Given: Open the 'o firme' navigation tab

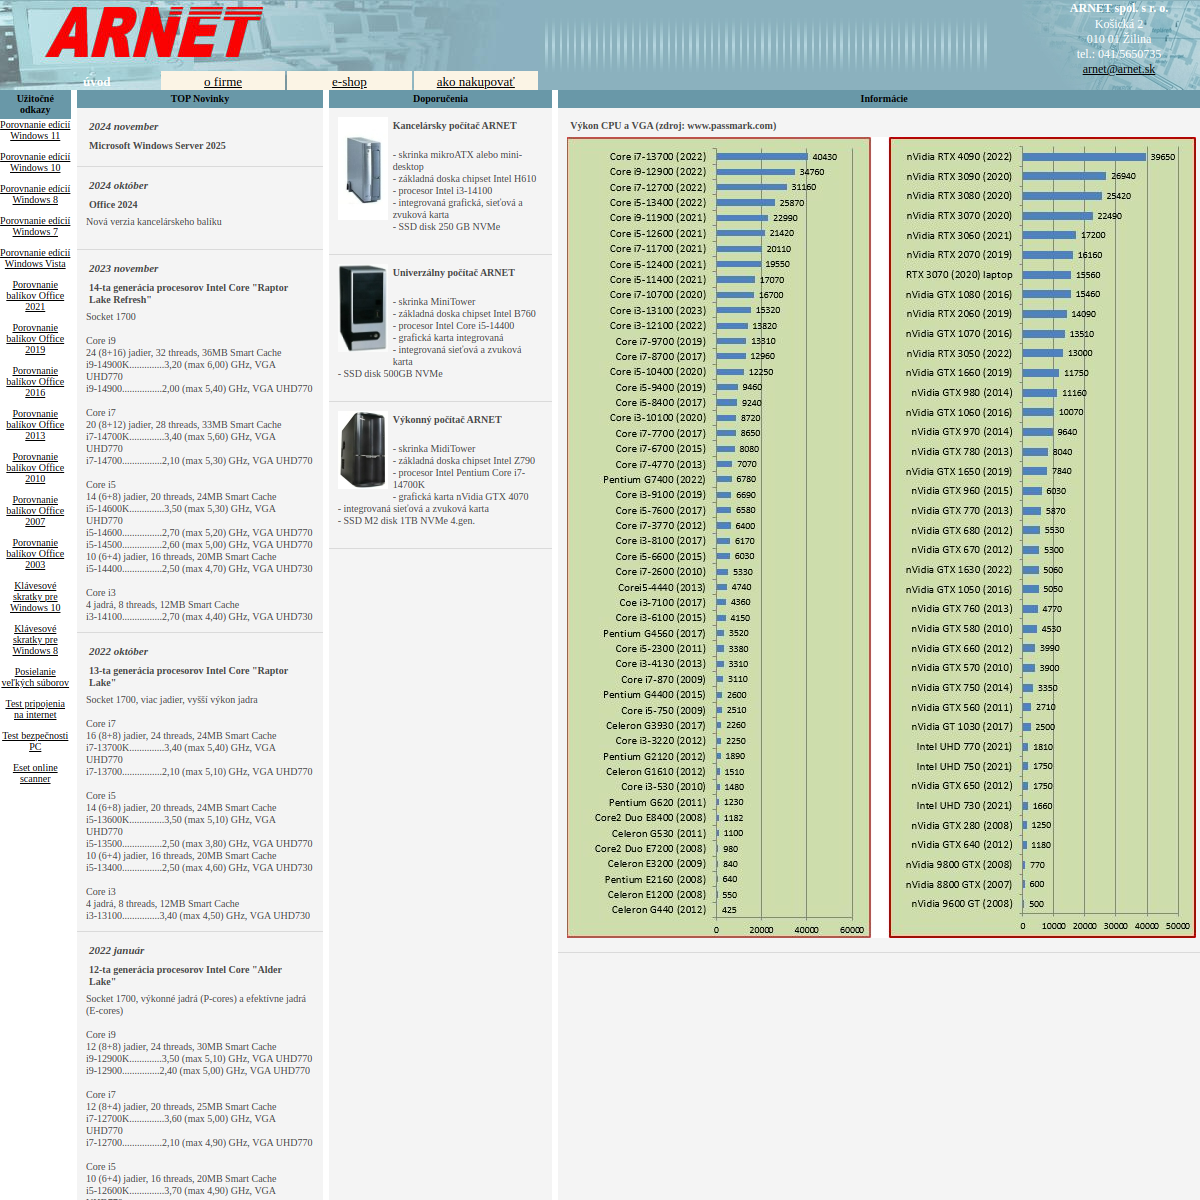Looking at the screenshot, I should point(223,82).
